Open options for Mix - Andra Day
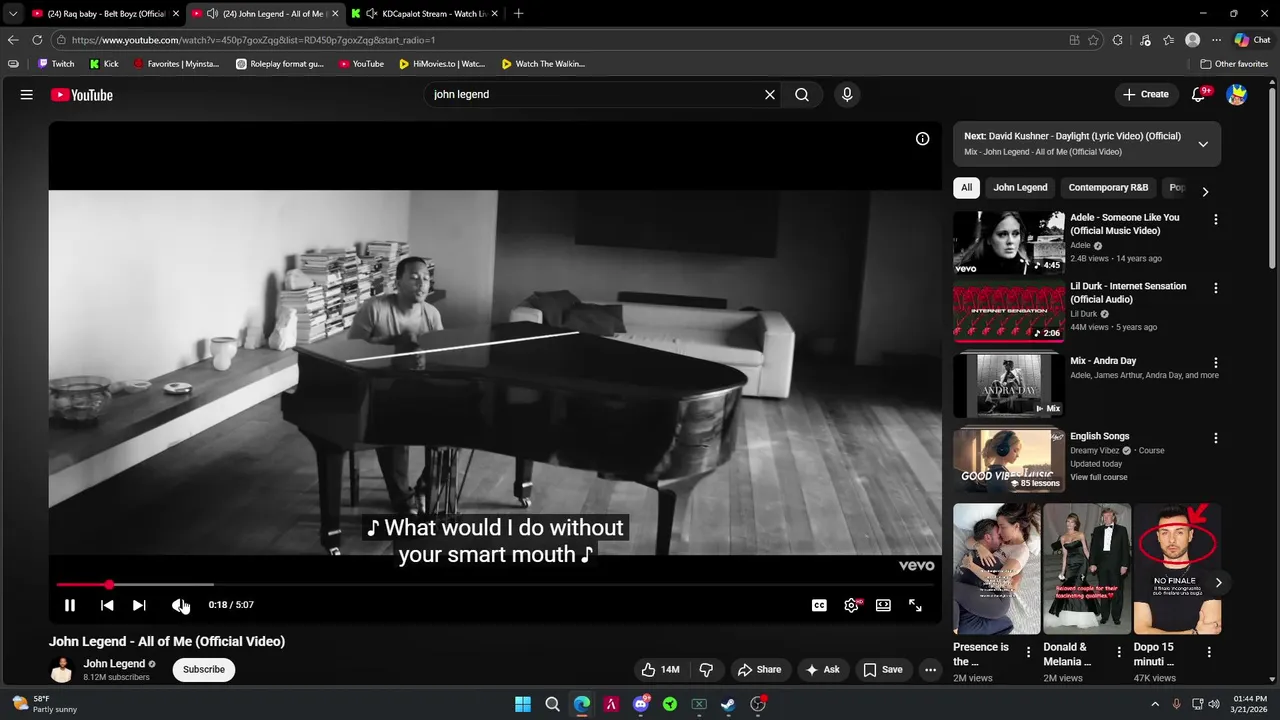 1216,363
